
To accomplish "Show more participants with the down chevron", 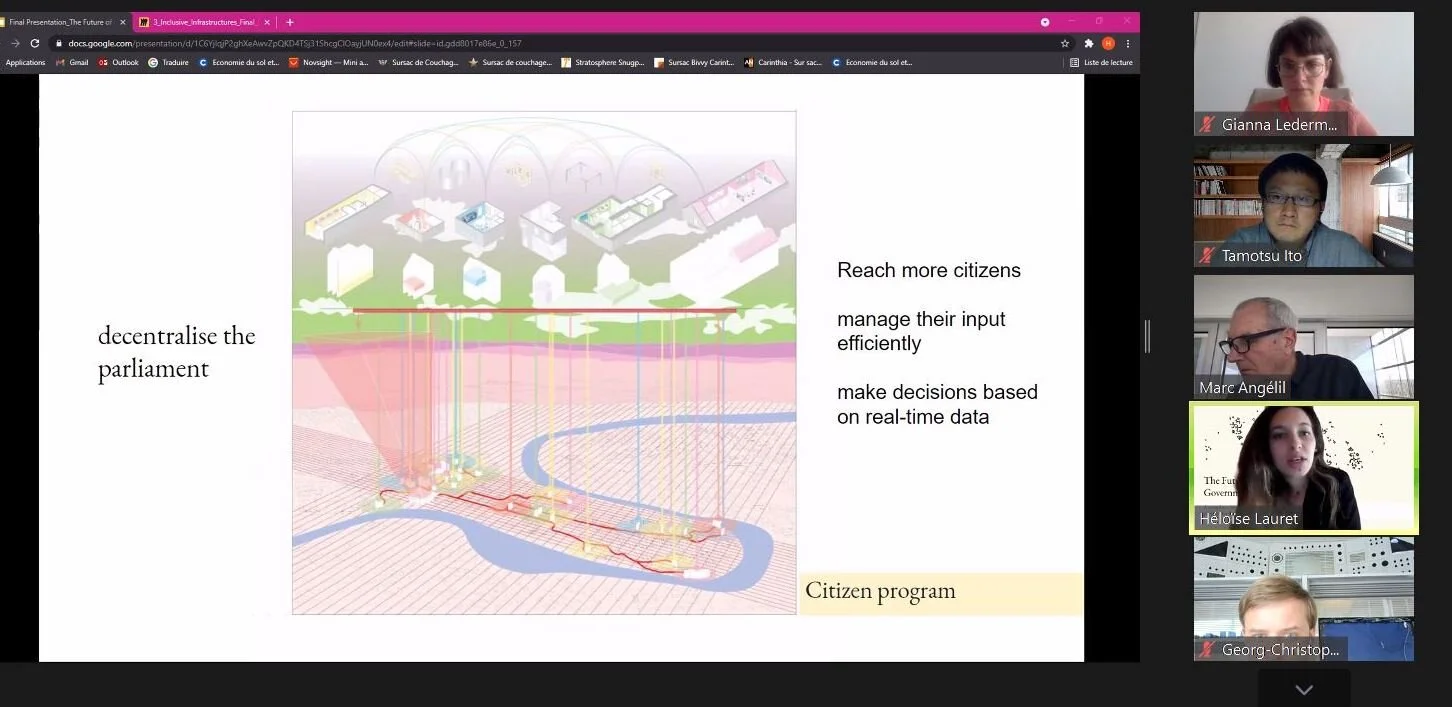I will click(x=1304, y=689).
